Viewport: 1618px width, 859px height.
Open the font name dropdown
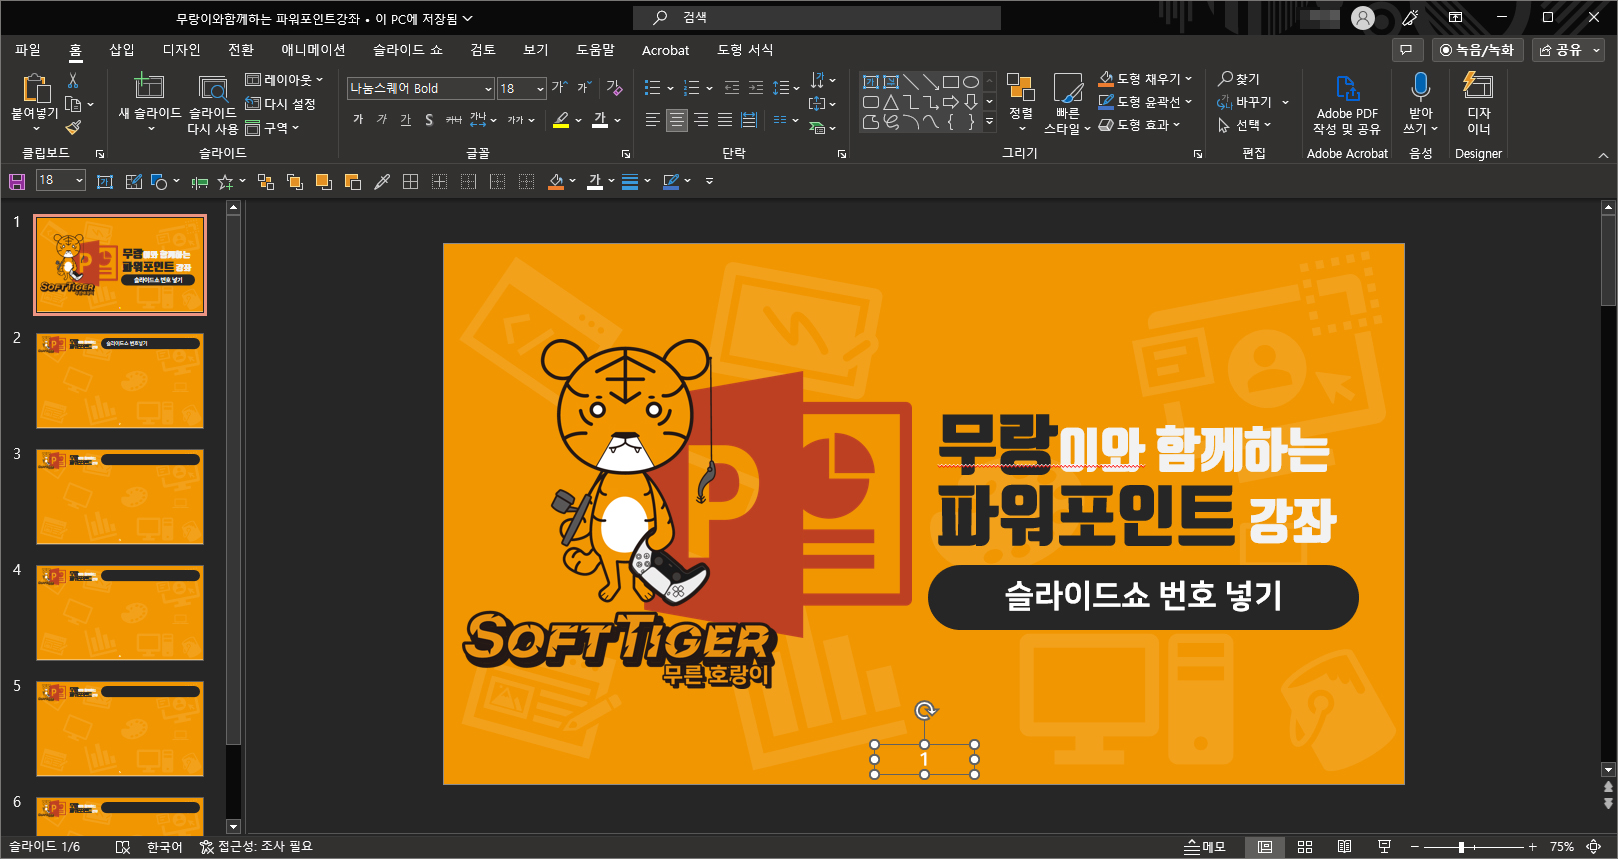pyautogui.click(x=488, y=89)
